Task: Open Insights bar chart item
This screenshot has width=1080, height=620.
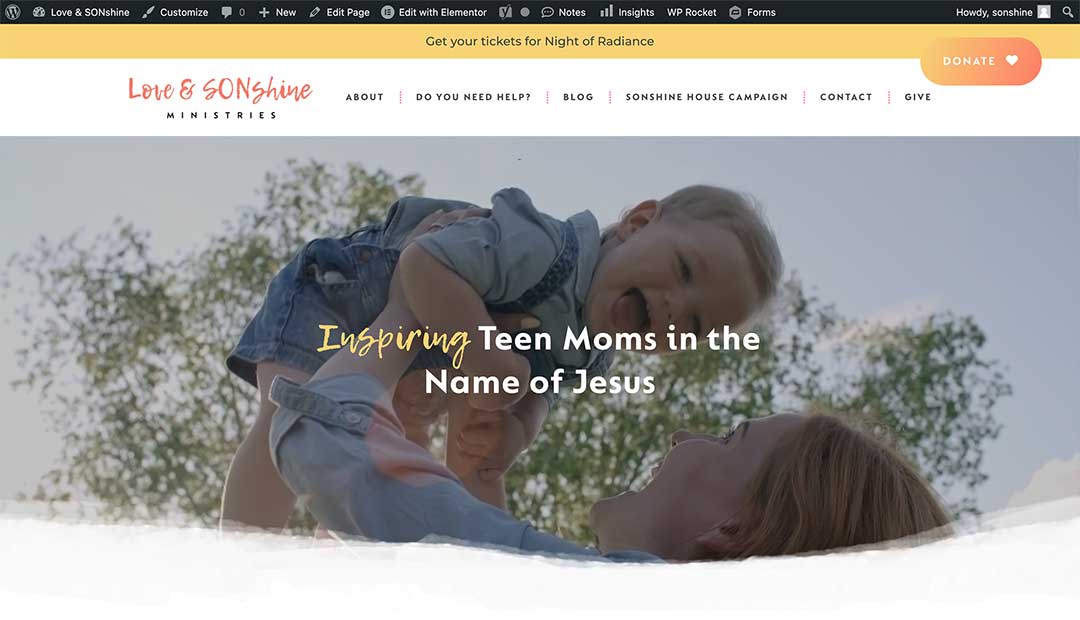Action: [x=627, y=12]
